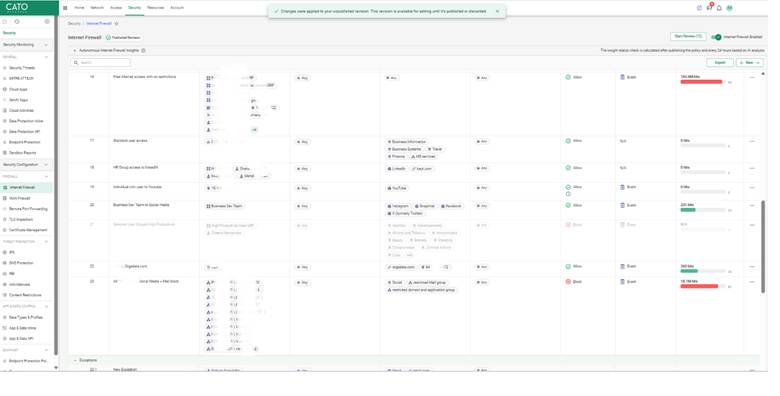Open the Network tab
The image size is (780, 396).
[97, 8]
